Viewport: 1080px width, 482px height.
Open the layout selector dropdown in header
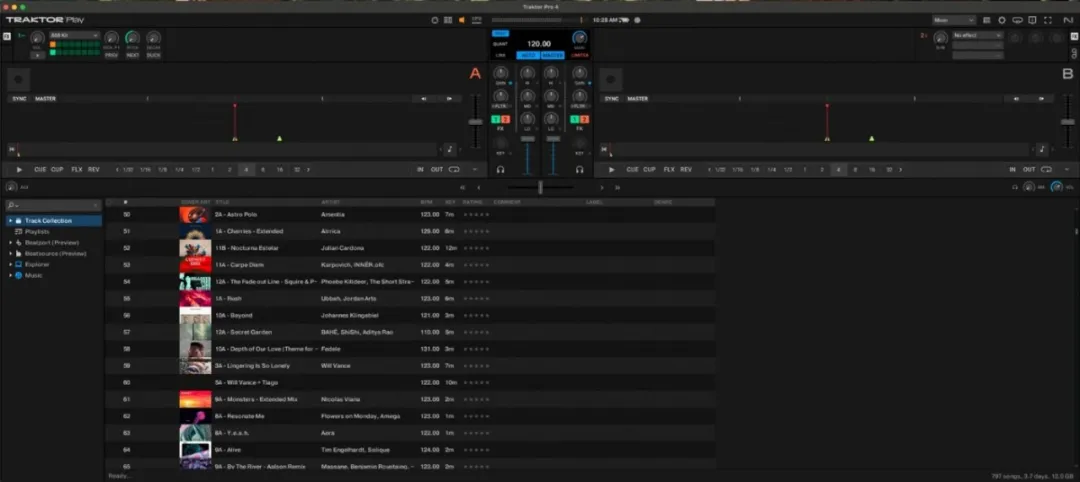953,20
